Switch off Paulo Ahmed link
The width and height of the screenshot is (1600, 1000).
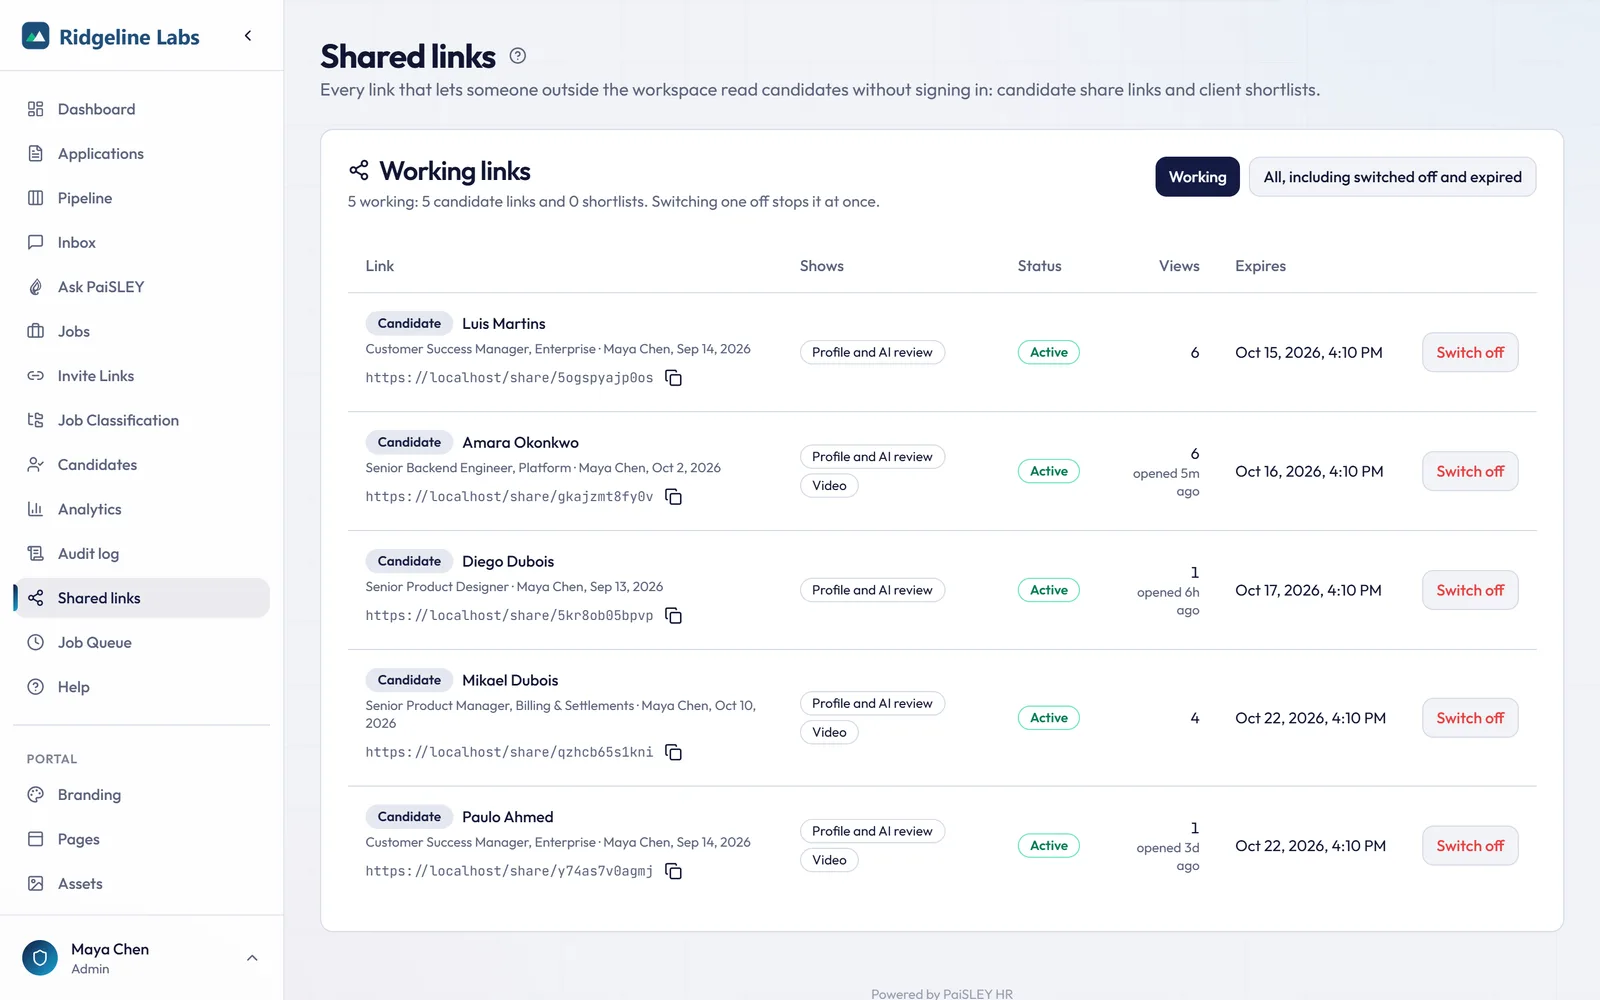click(x=1470, y=846)
